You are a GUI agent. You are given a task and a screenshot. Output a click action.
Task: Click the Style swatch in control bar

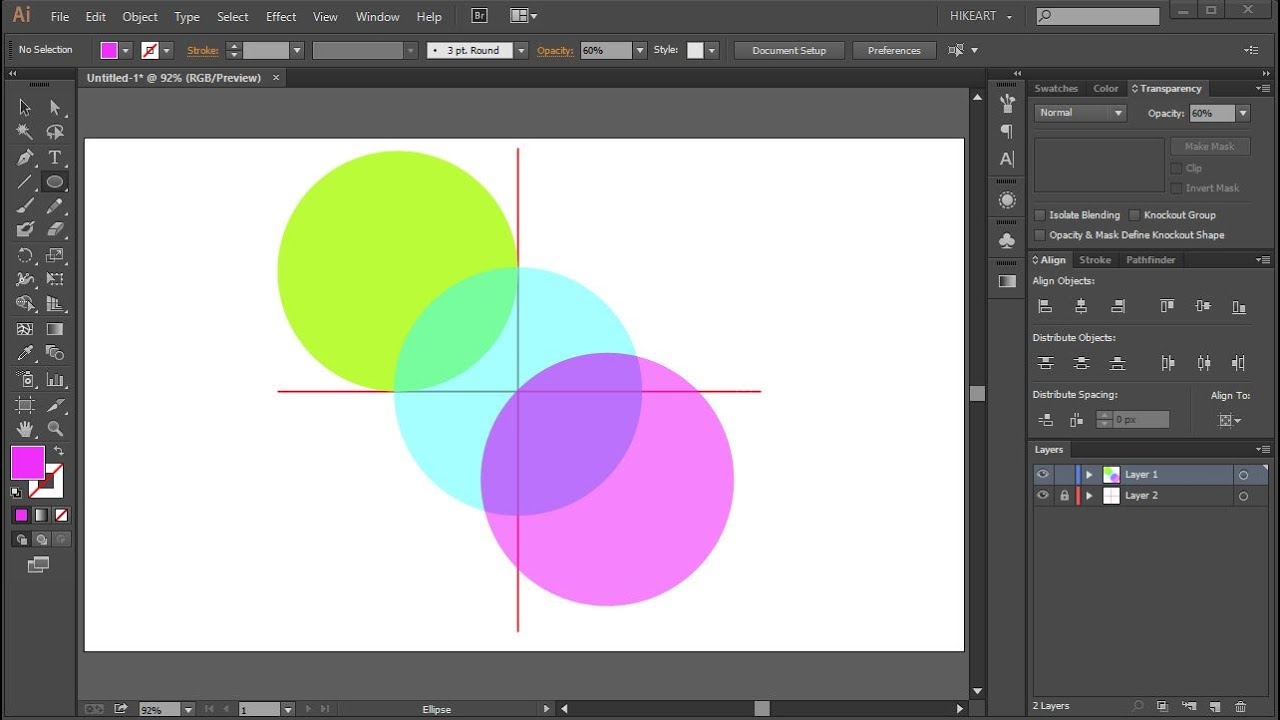pyautogui.click(x=695, y=51)
